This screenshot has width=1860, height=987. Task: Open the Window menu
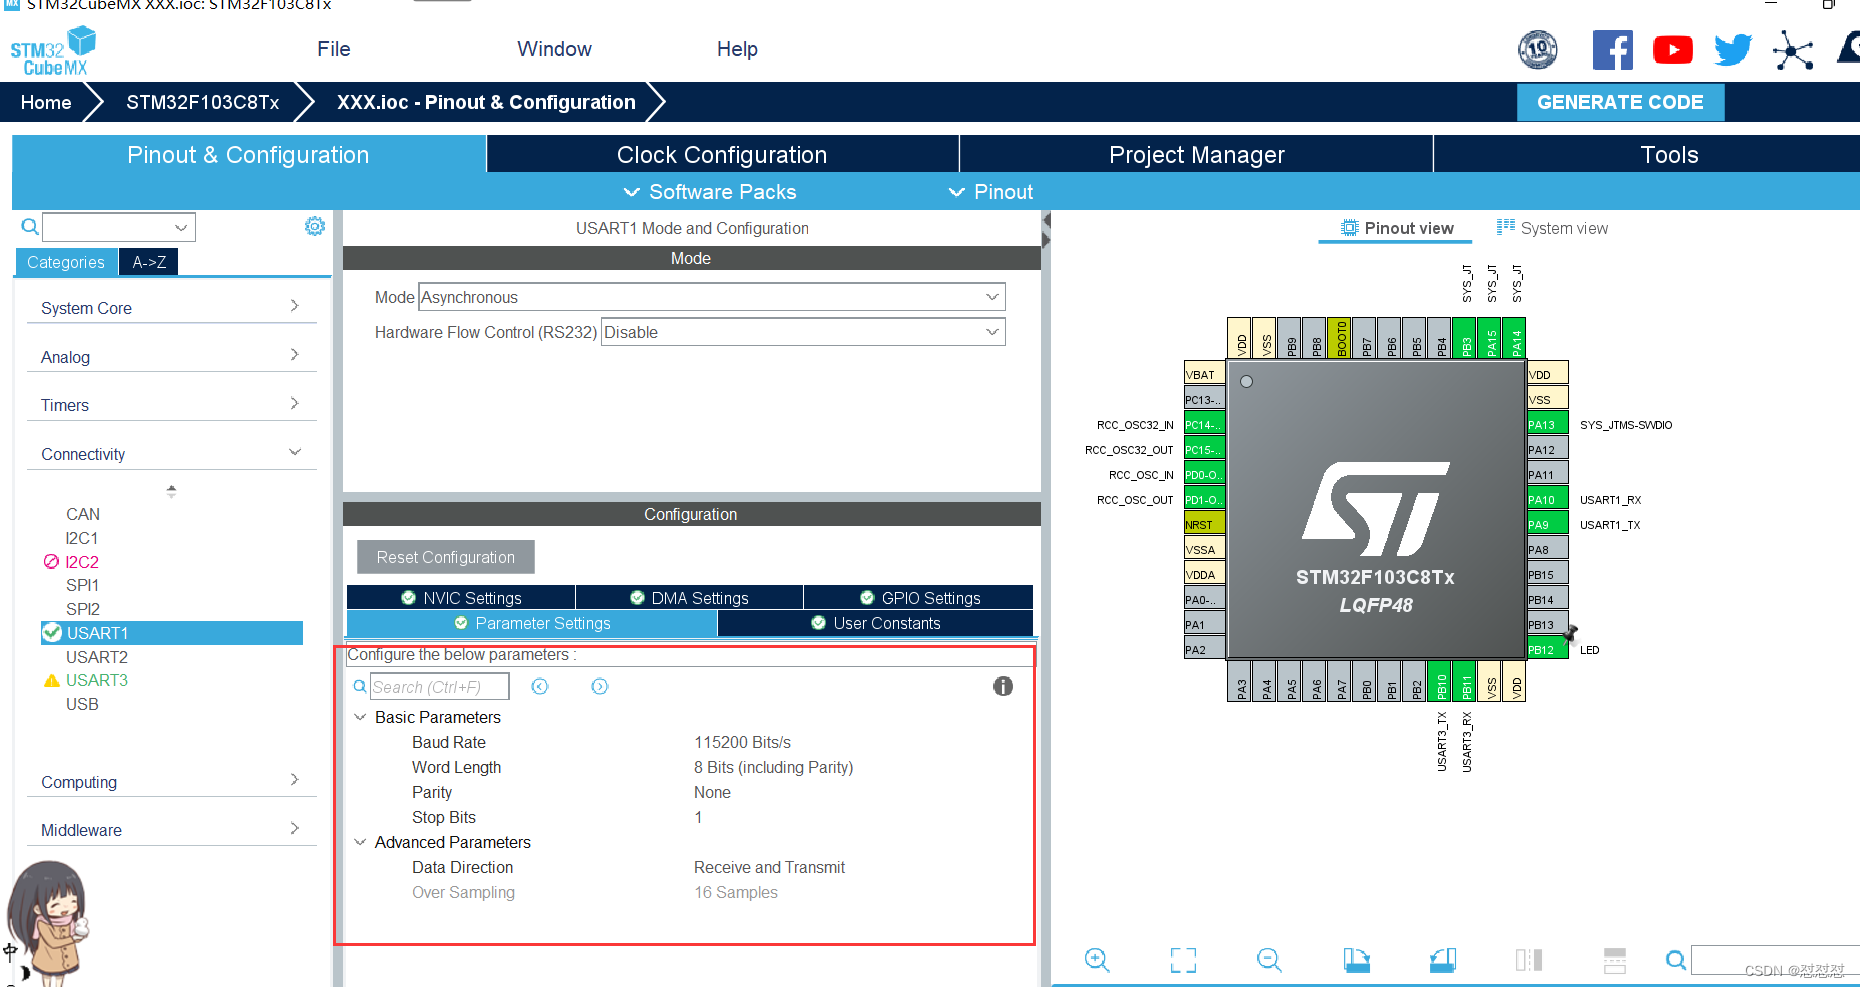pyautogui.click(x=554, y=48)
